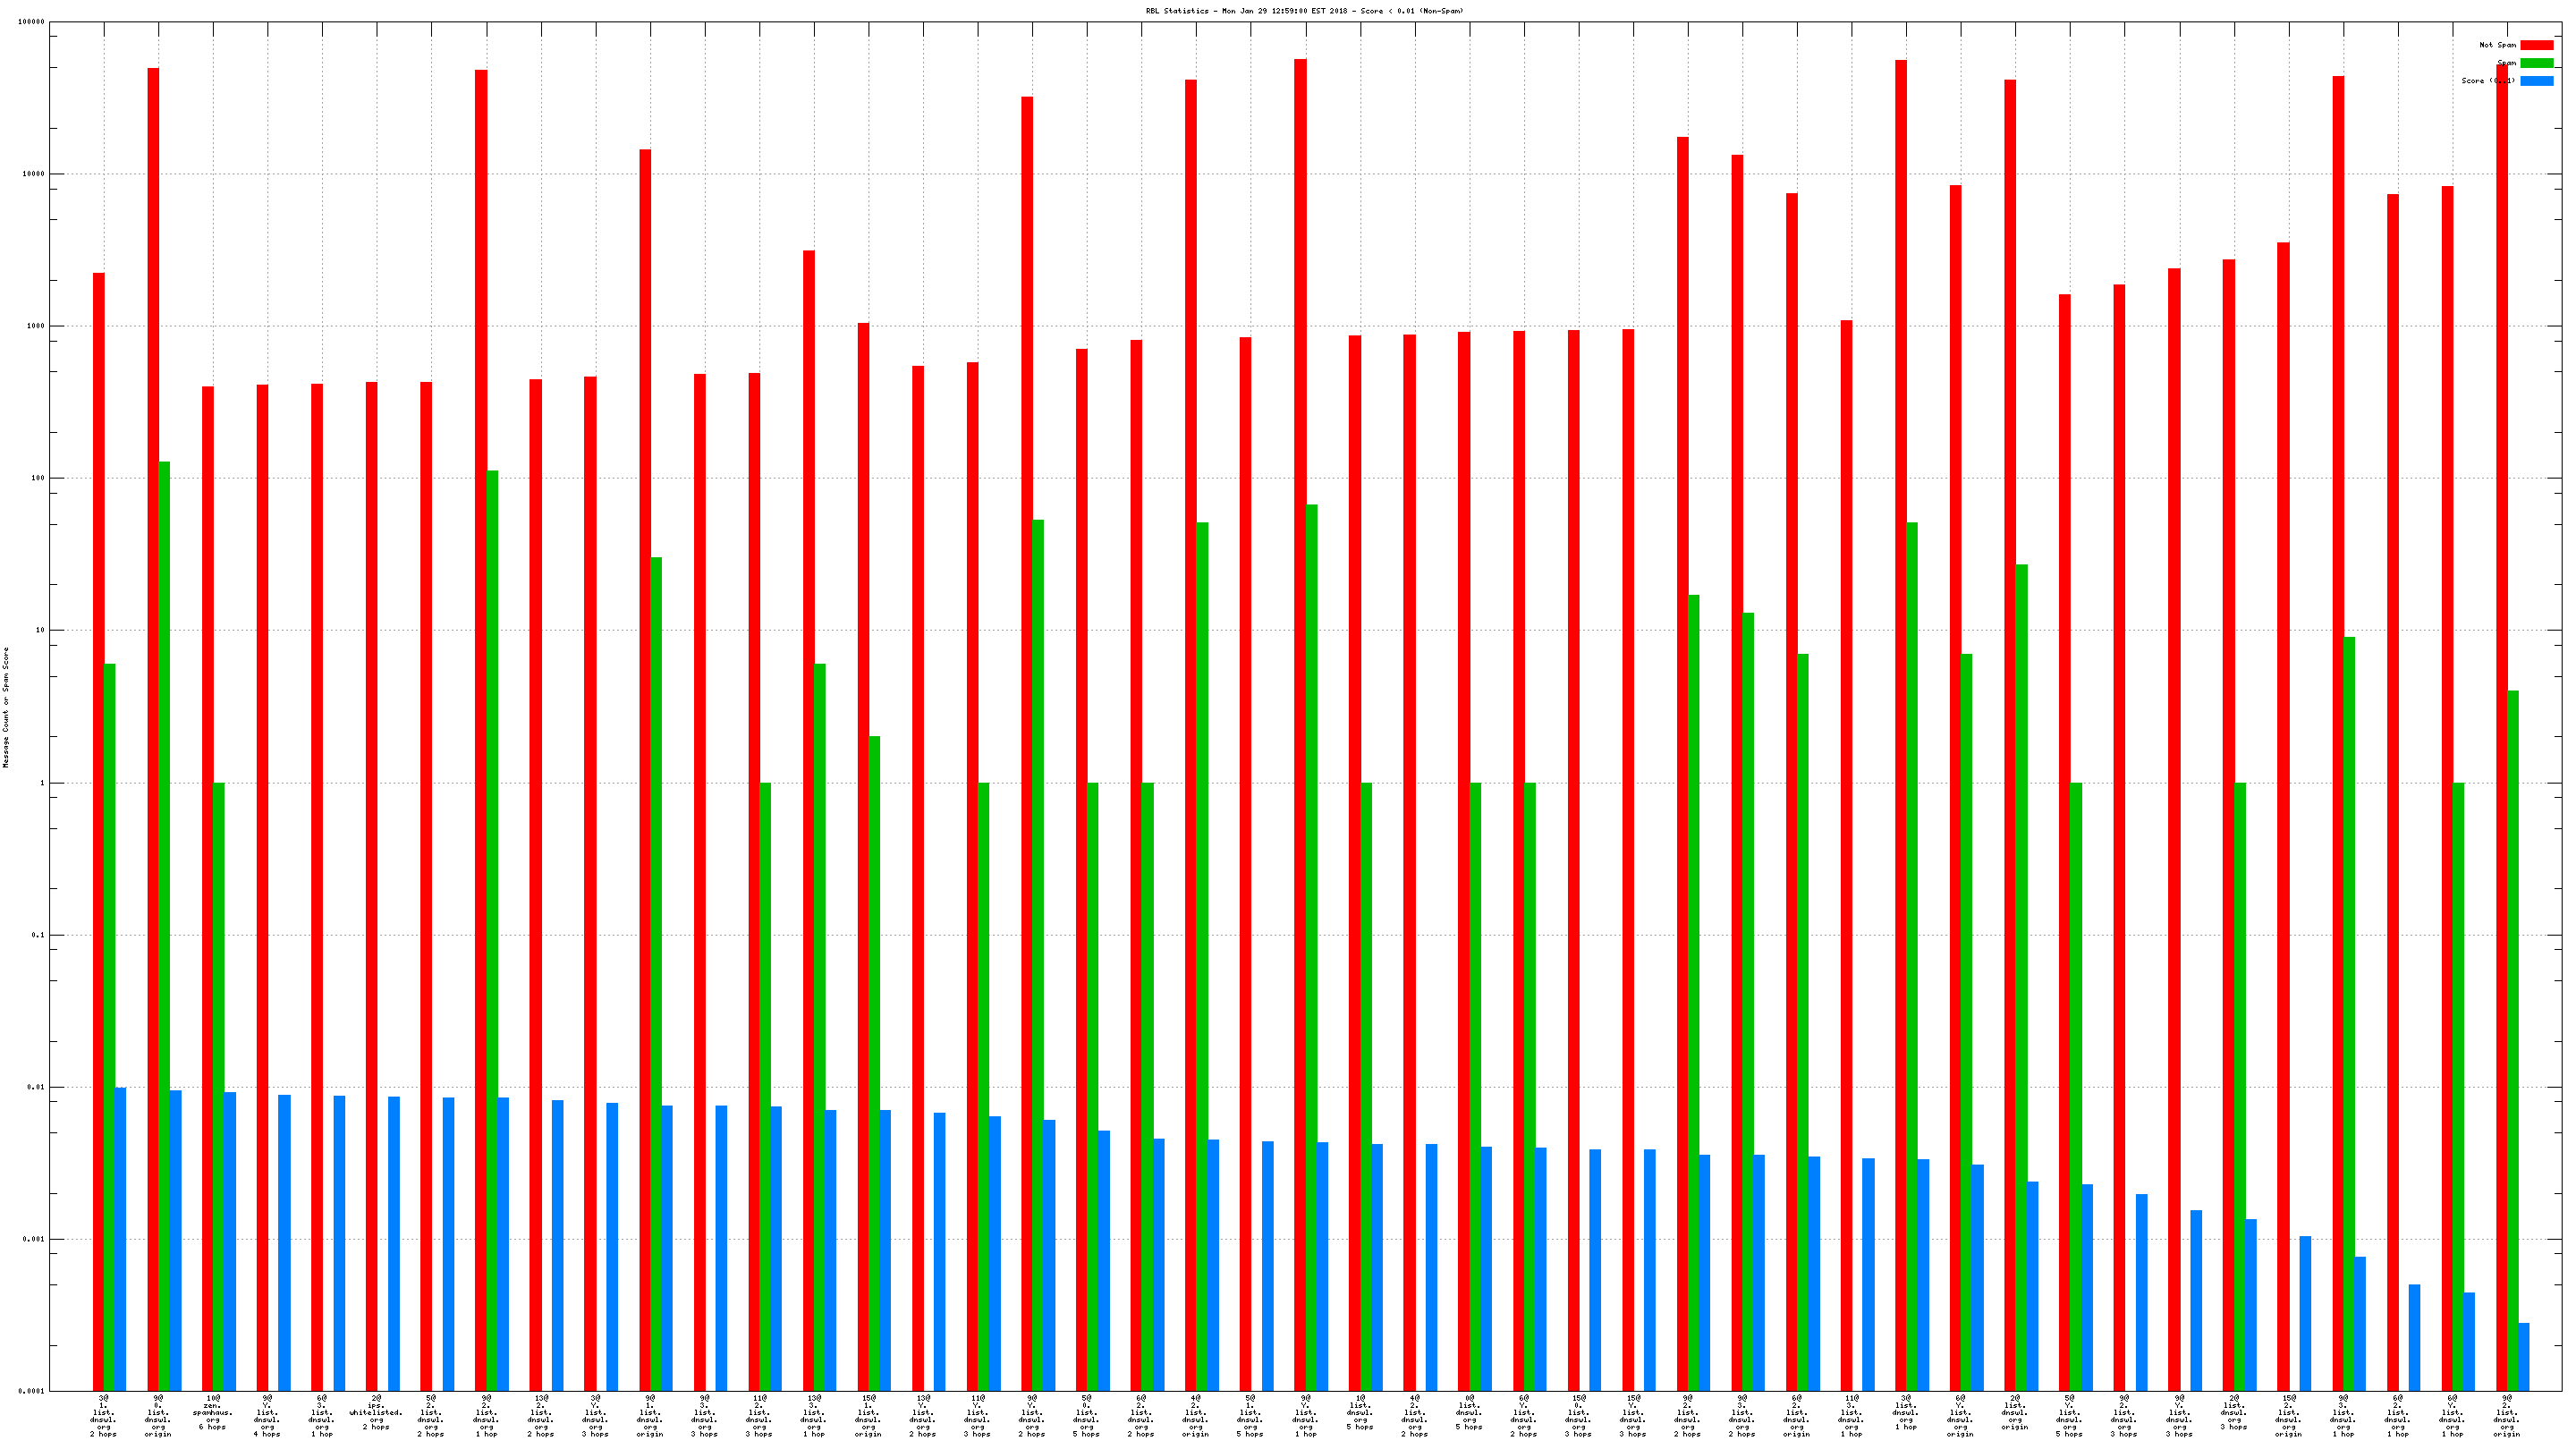2576x1449 pixels.
Task: Click the 'Not Spam' legend text
Action: (2497, 45)
